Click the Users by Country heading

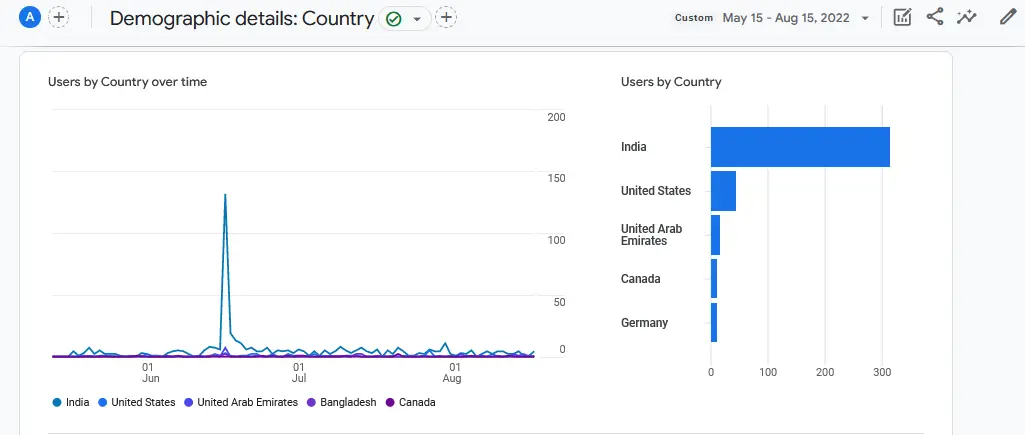coord(671,82)
